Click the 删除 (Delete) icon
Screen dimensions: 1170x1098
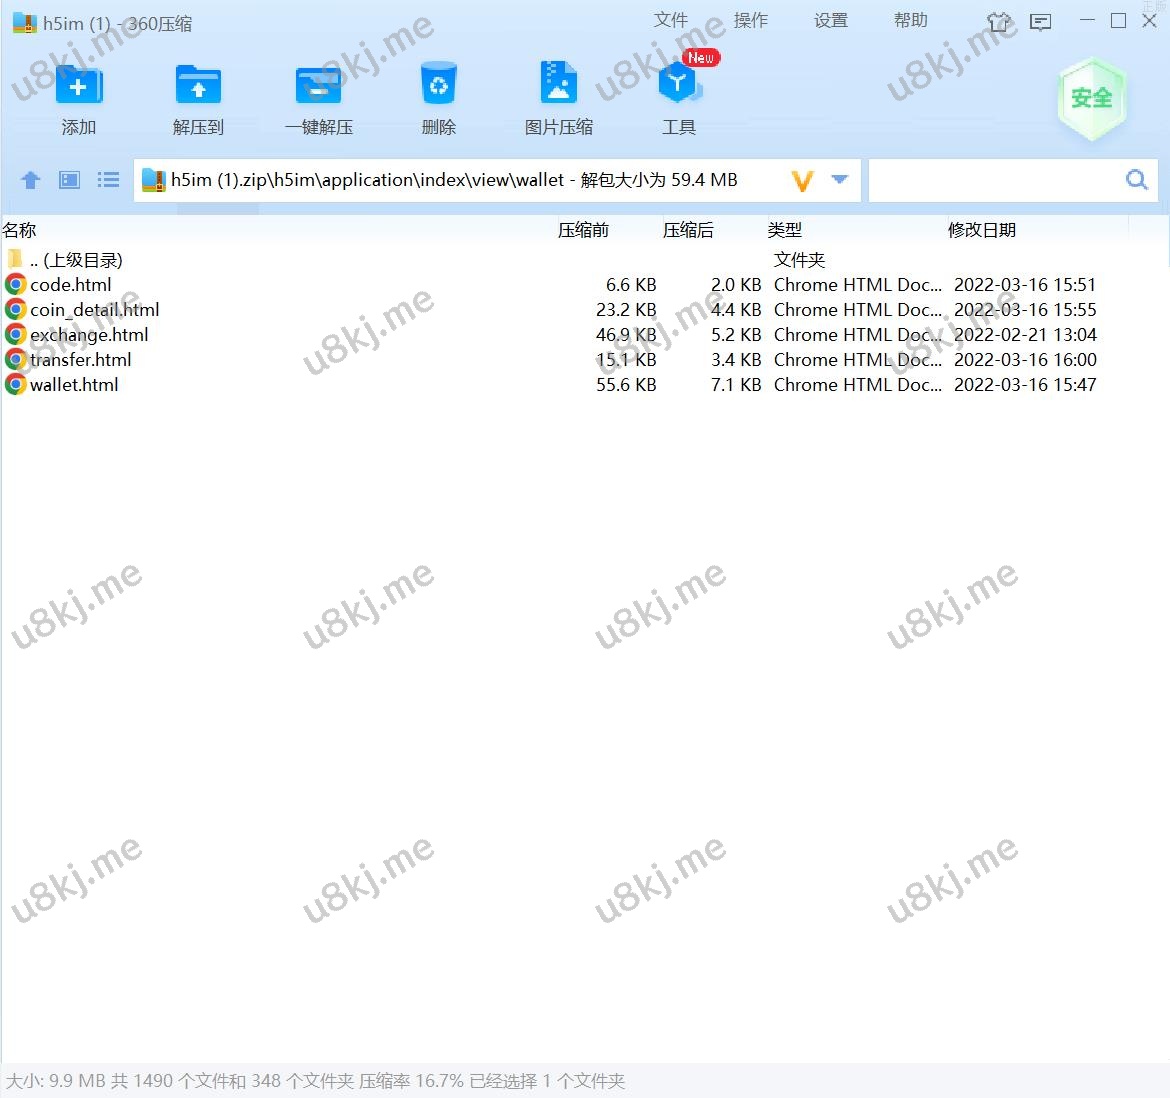coord(438,95)
